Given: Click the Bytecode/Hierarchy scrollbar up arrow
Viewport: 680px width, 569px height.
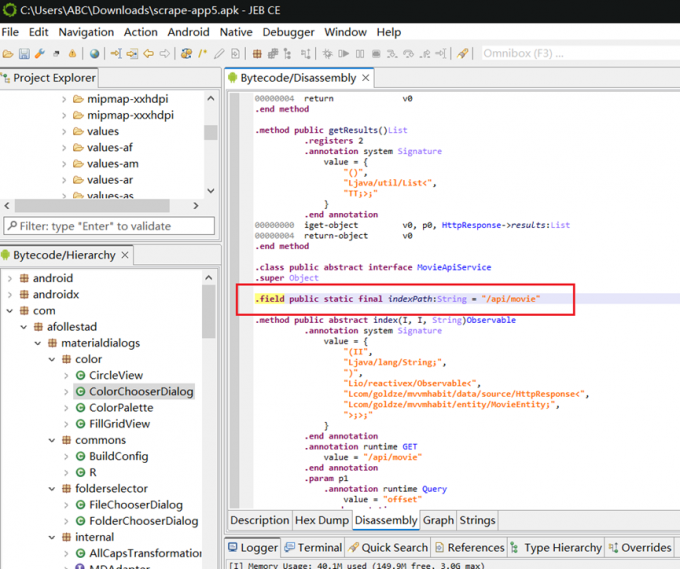Looking at the screenshot, I should point(209,278).
